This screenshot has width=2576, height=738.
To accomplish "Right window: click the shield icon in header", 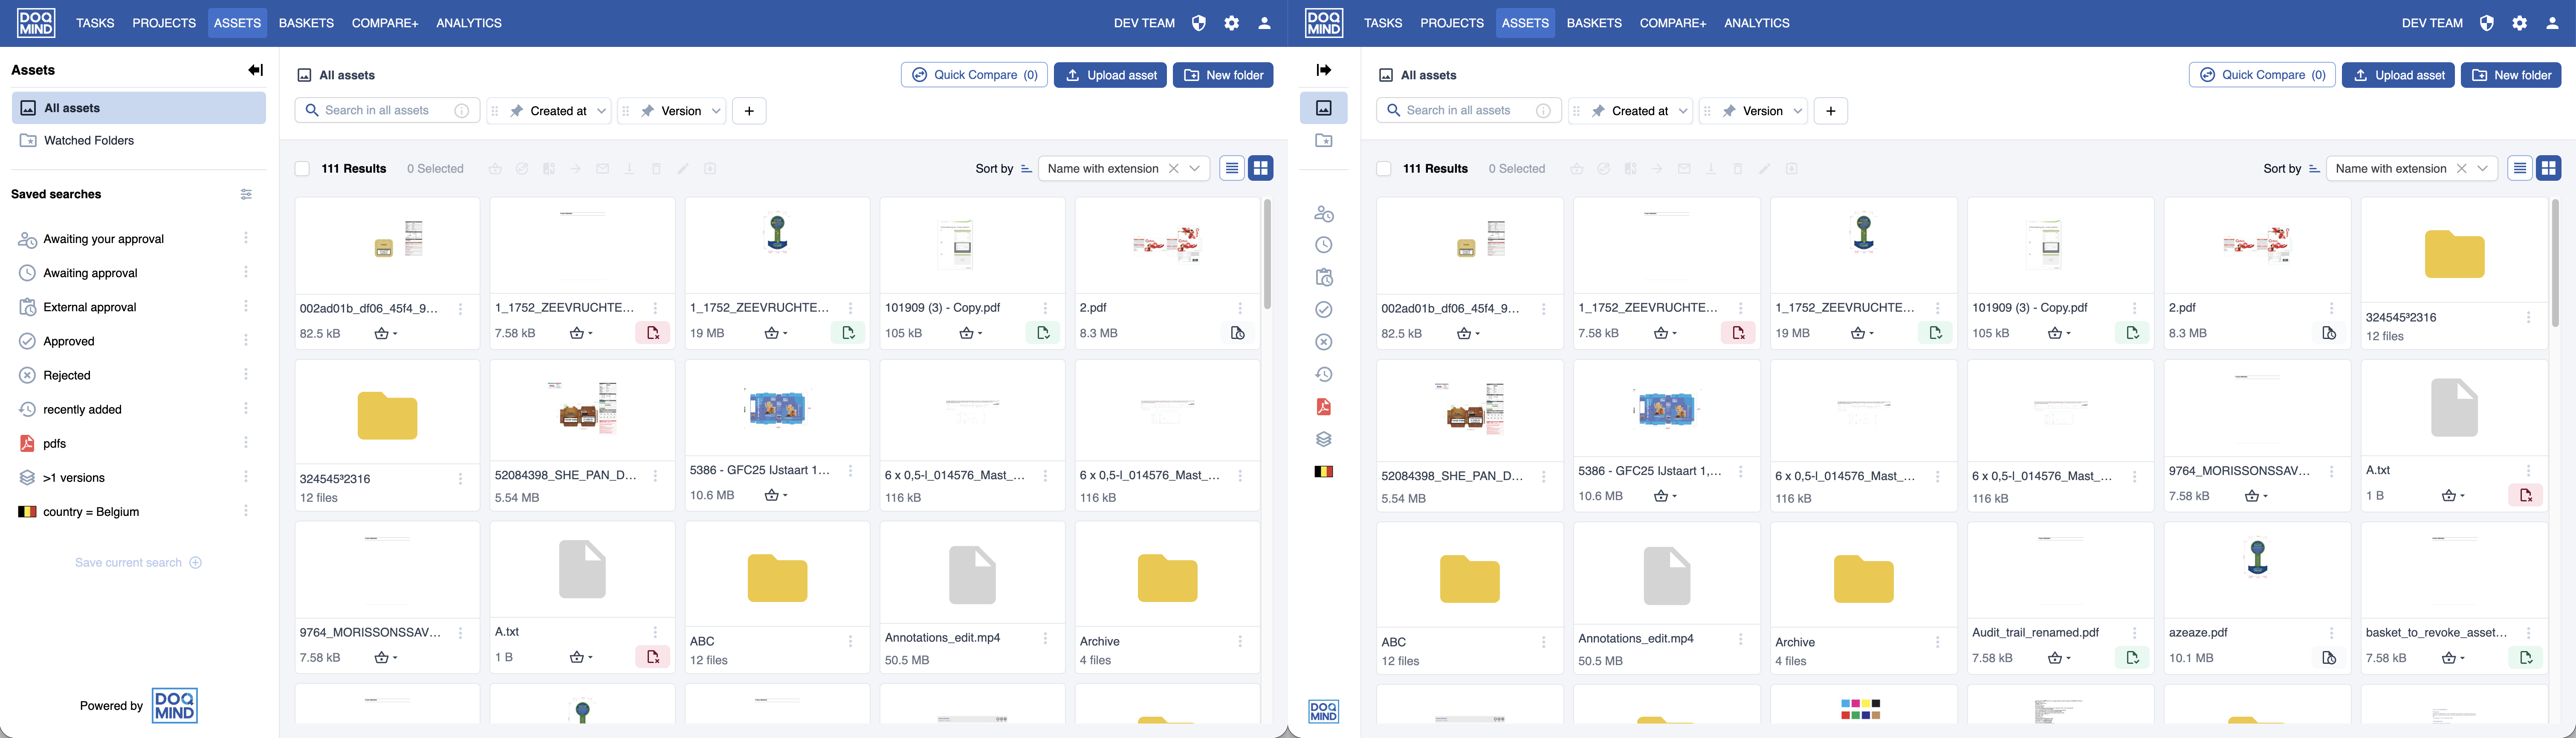I will click(x=2486, y=23).
